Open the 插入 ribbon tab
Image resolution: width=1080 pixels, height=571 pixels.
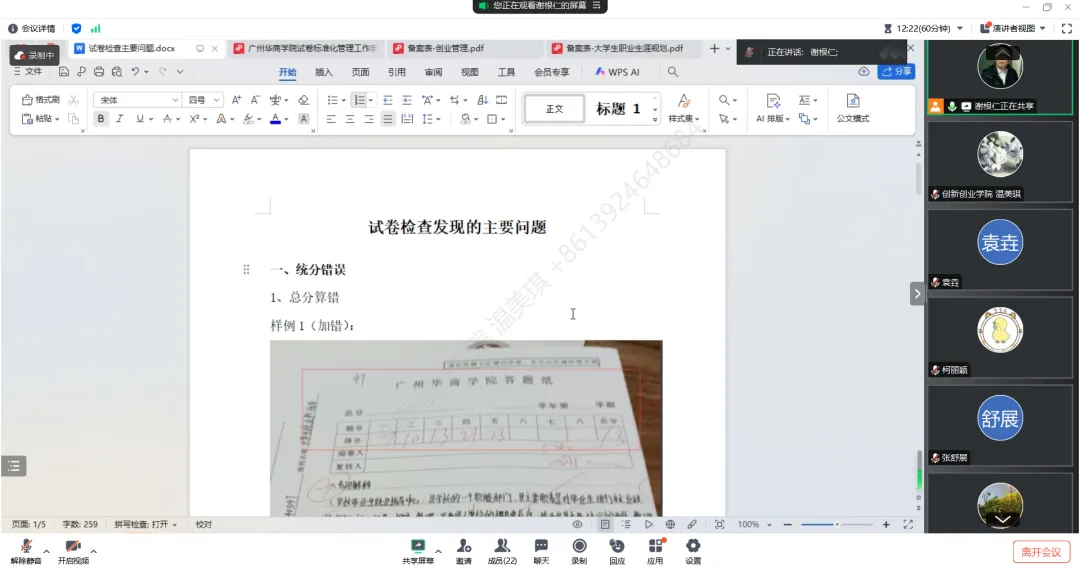324,72
